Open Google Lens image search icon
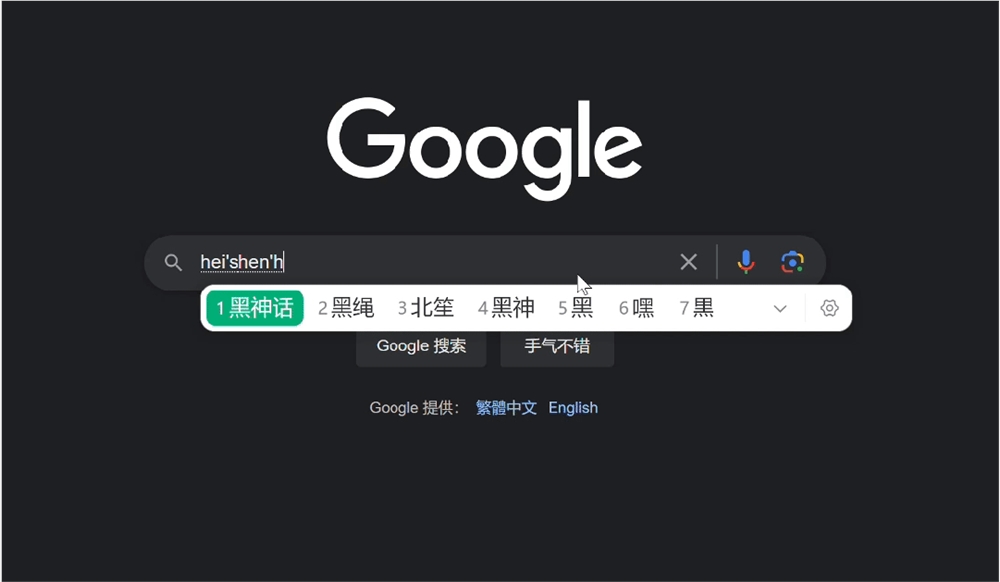This screenshot has width=1000, height=582. [793, 261]
